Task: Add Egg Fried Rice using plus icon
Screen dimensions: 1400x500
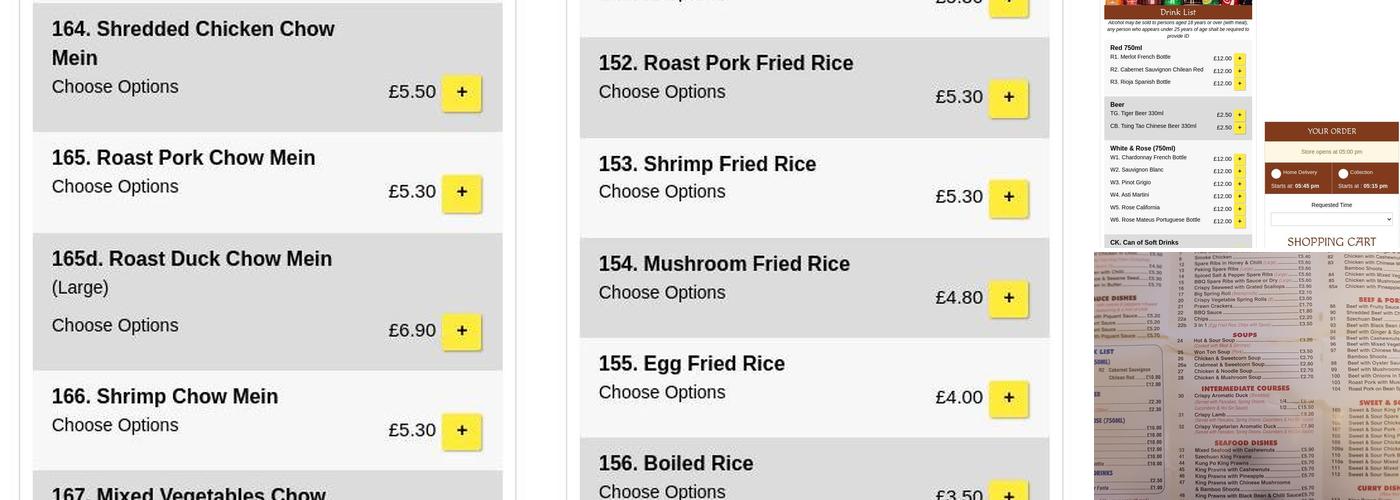Action: click(1008, 398)
